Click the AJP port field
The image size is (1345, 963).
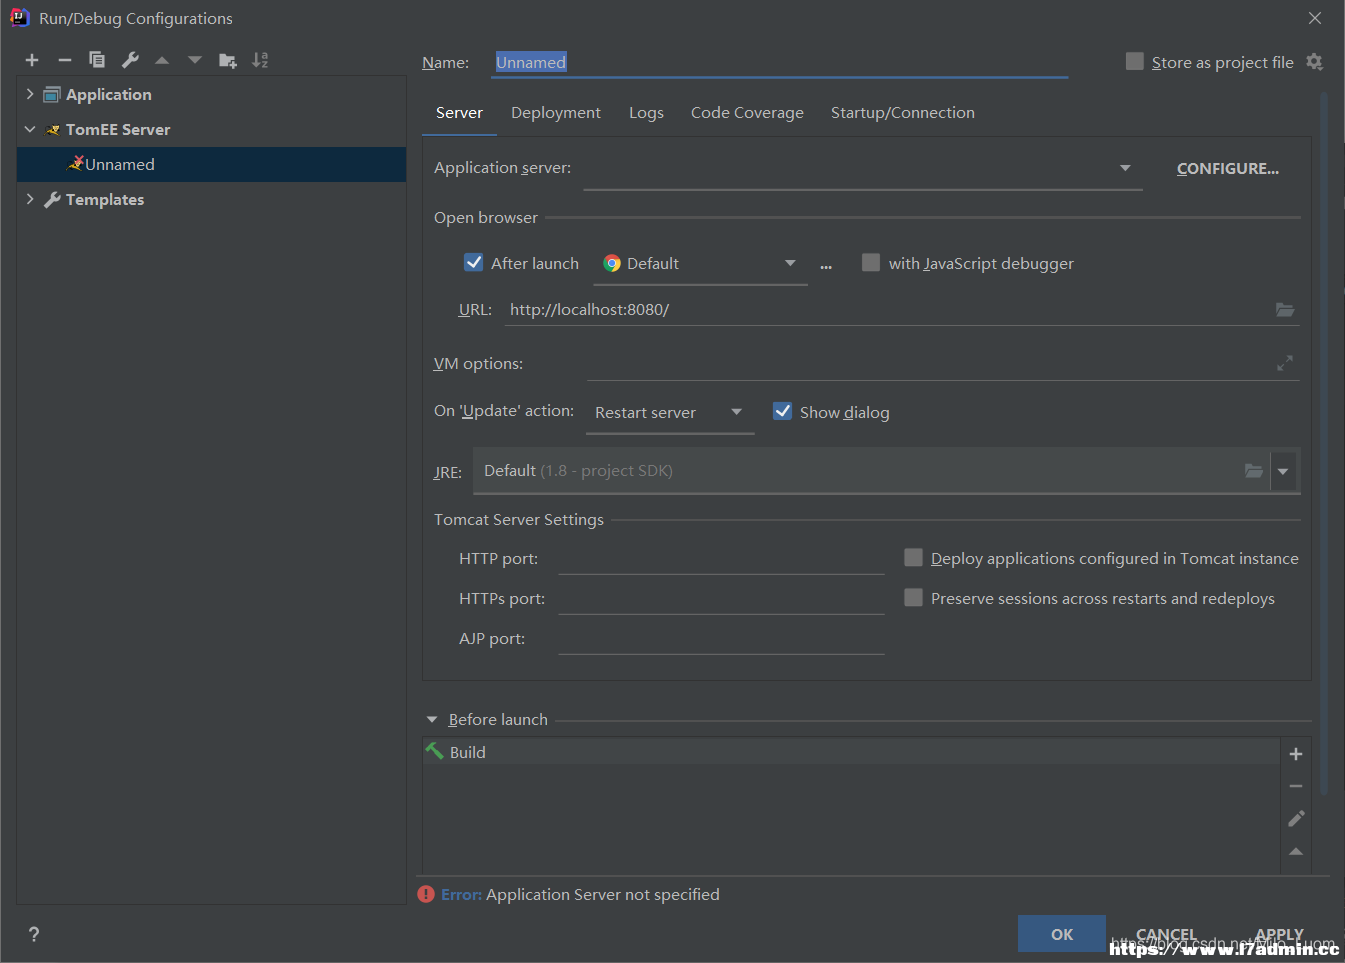(x=721, y=638)
